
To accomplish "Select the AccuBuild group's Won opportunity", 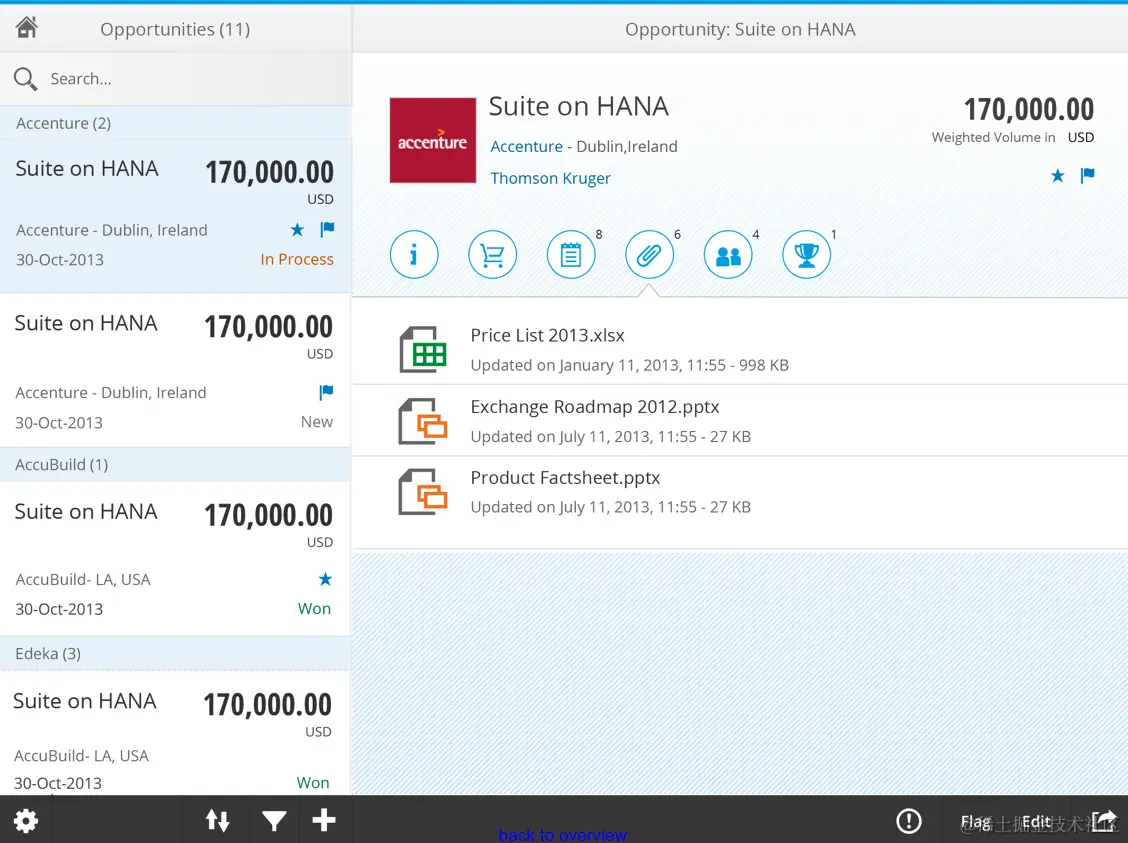I will (176, 559).
